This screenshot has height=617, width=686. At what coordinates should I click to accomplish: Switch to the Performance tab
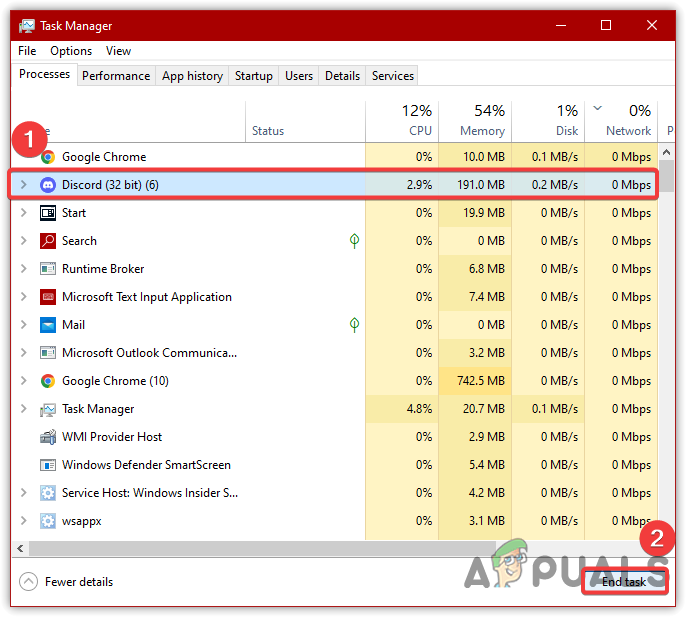coord(116,76)
